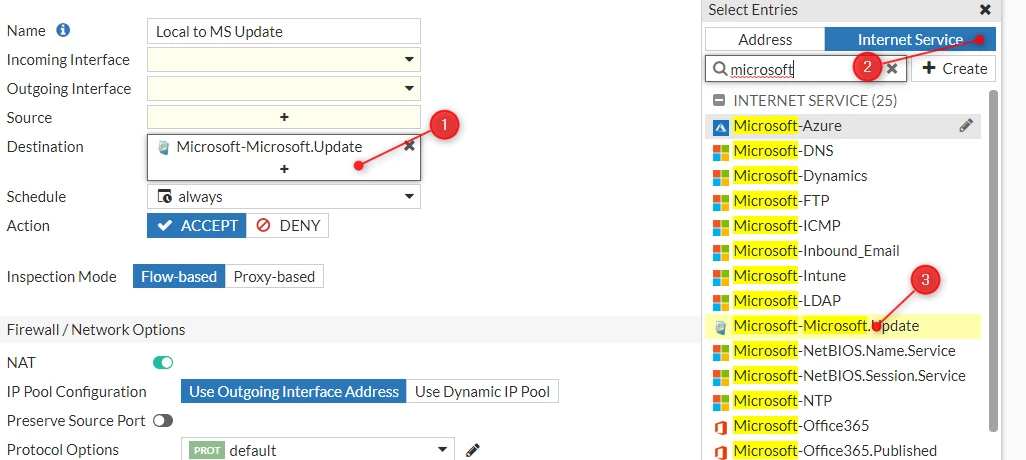The image size is (1026, 460).
Task: Choose Proxy-based inspection mode
Action: coord(274,277)
